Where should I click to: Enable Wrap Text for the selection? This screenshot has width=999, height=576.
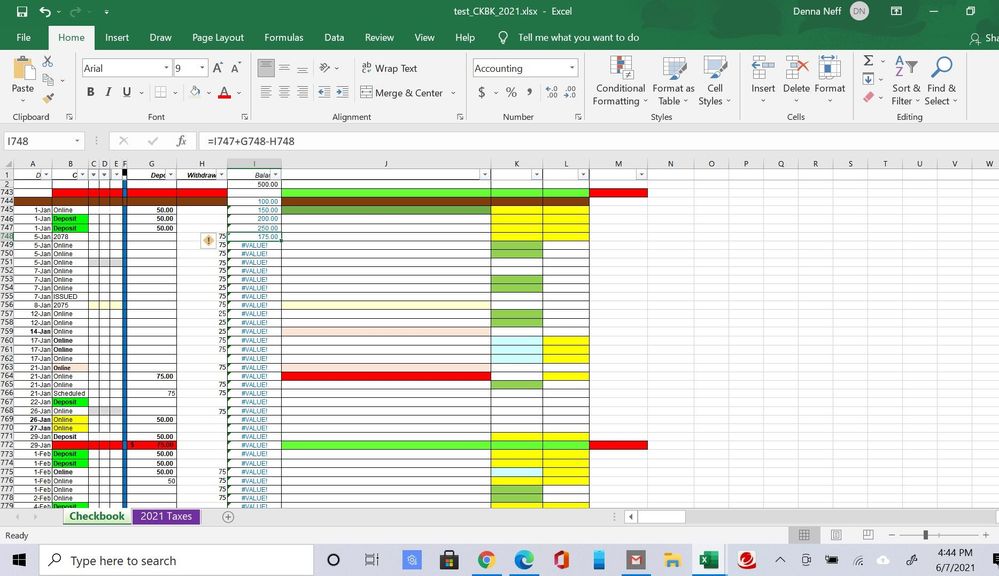(389, 68)
